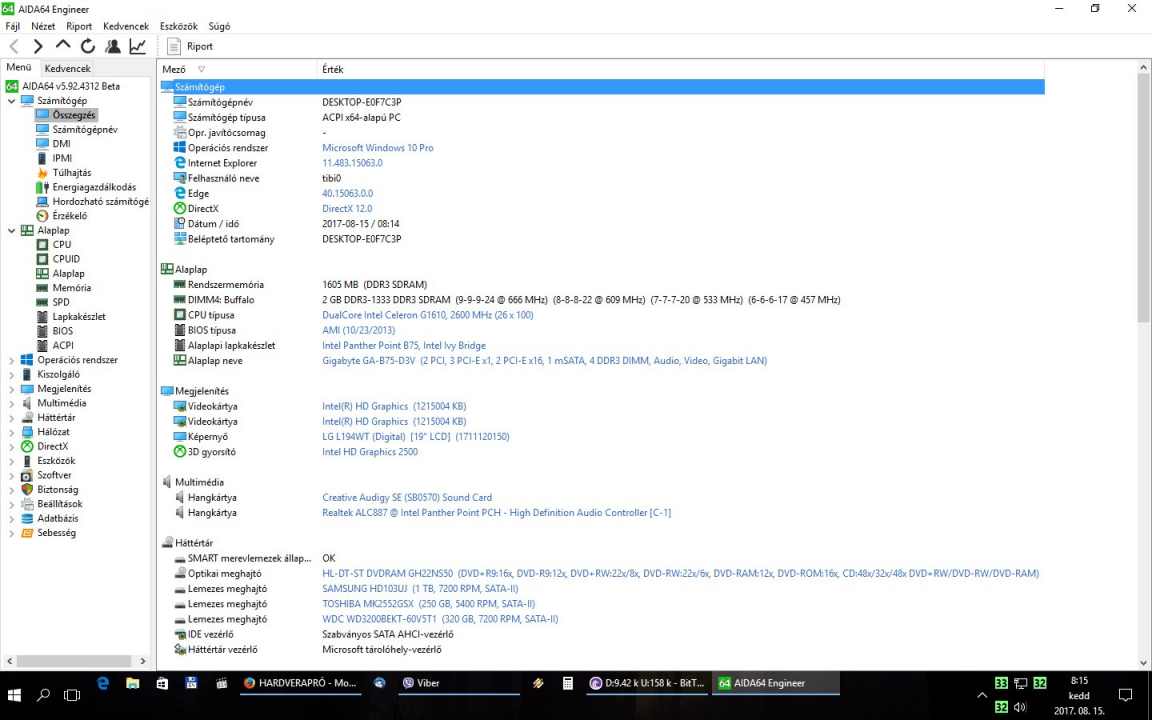This screenshot has width=1152, height=720.
Task: Select the ACPI tree item
Action: 62,345
